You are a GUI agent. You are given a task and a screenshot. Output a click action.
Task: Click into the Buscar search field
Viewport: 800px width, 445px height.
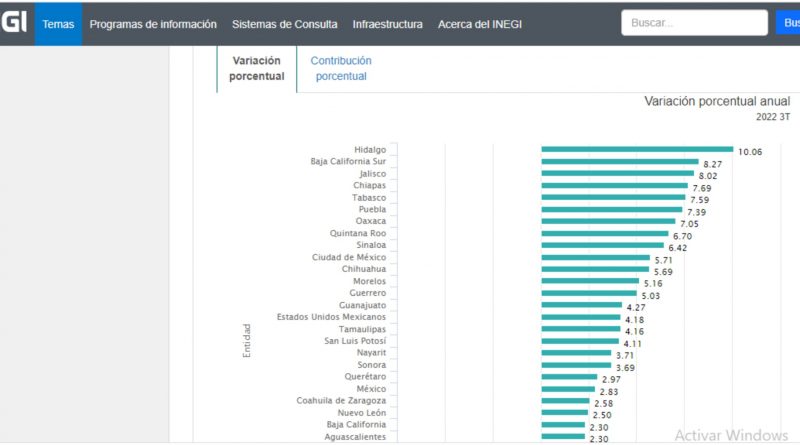(x=694, y=23)
